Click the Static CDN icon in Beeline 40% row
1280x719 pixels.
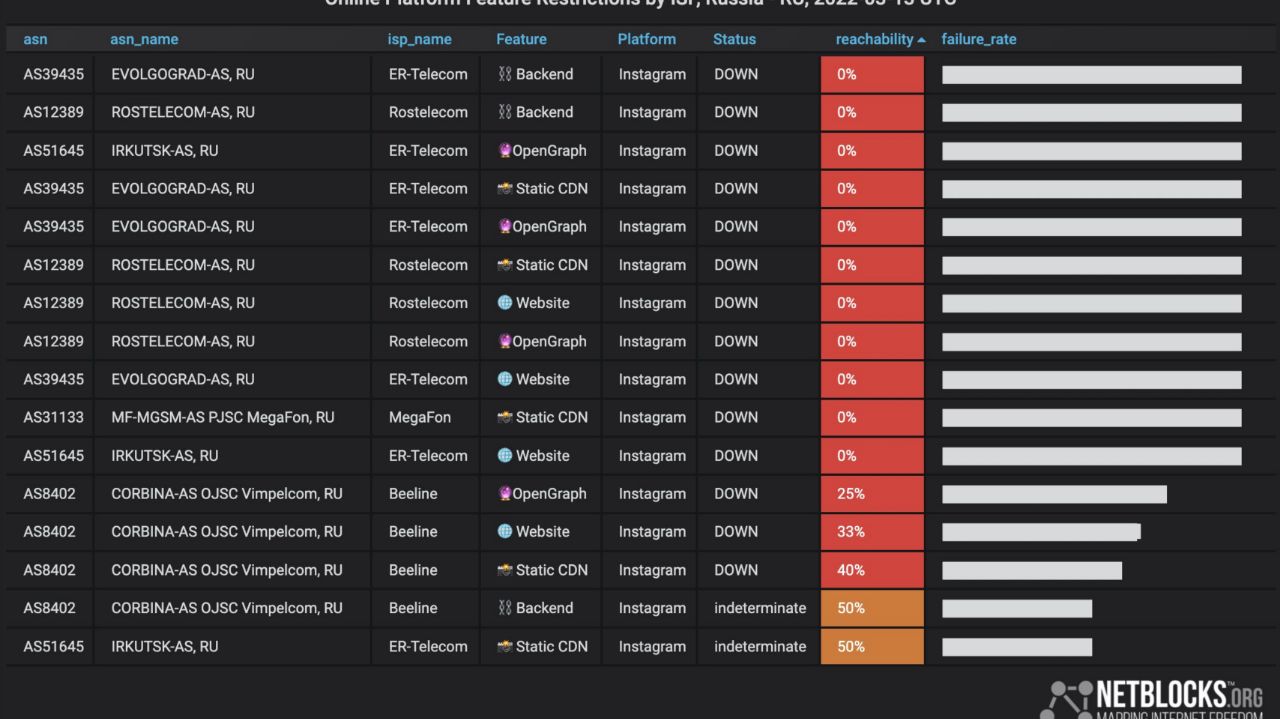[x=504, y=570]
